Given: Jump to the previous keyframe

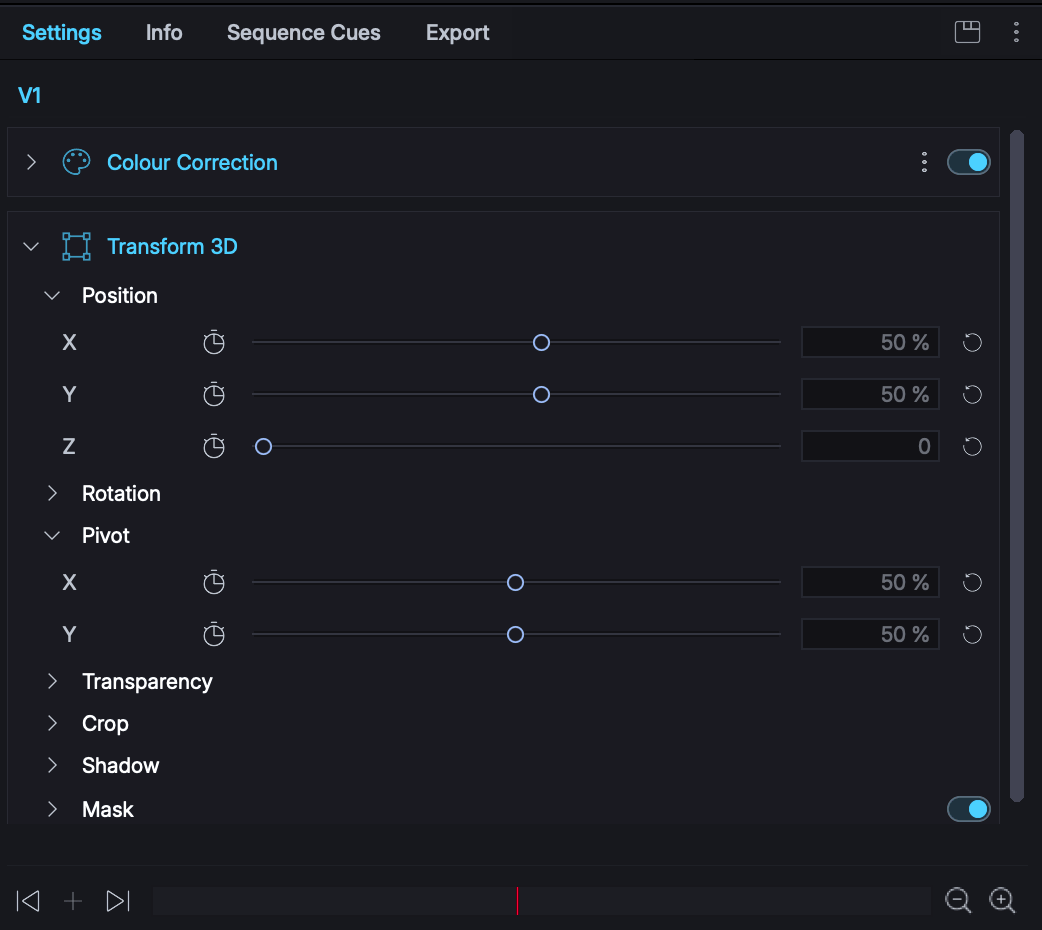Looking at the screenshot, I should (28, 901).
